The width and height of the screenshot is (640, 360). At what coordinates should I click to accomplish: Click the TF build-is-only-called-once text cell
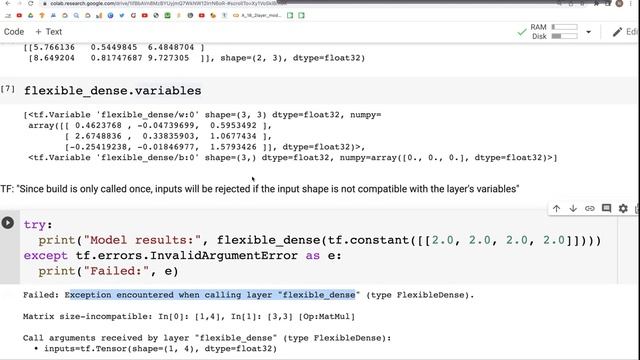click(260, 189)
